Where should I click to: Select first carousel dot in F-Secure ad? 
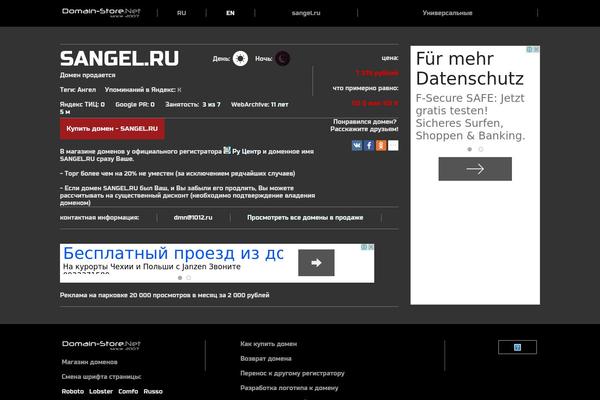[470, 149]
